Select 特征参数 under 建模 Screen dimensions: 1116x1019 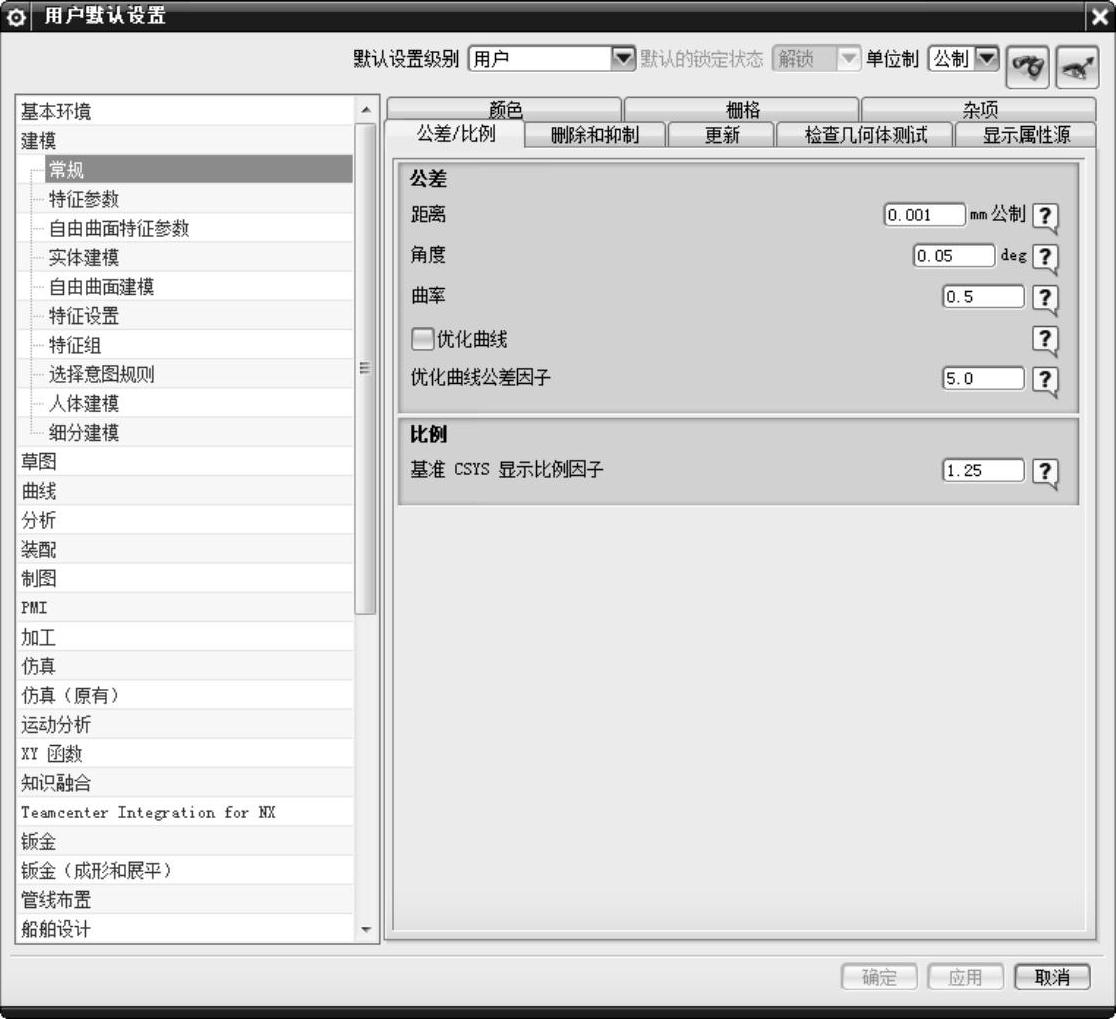coord(199,199)
